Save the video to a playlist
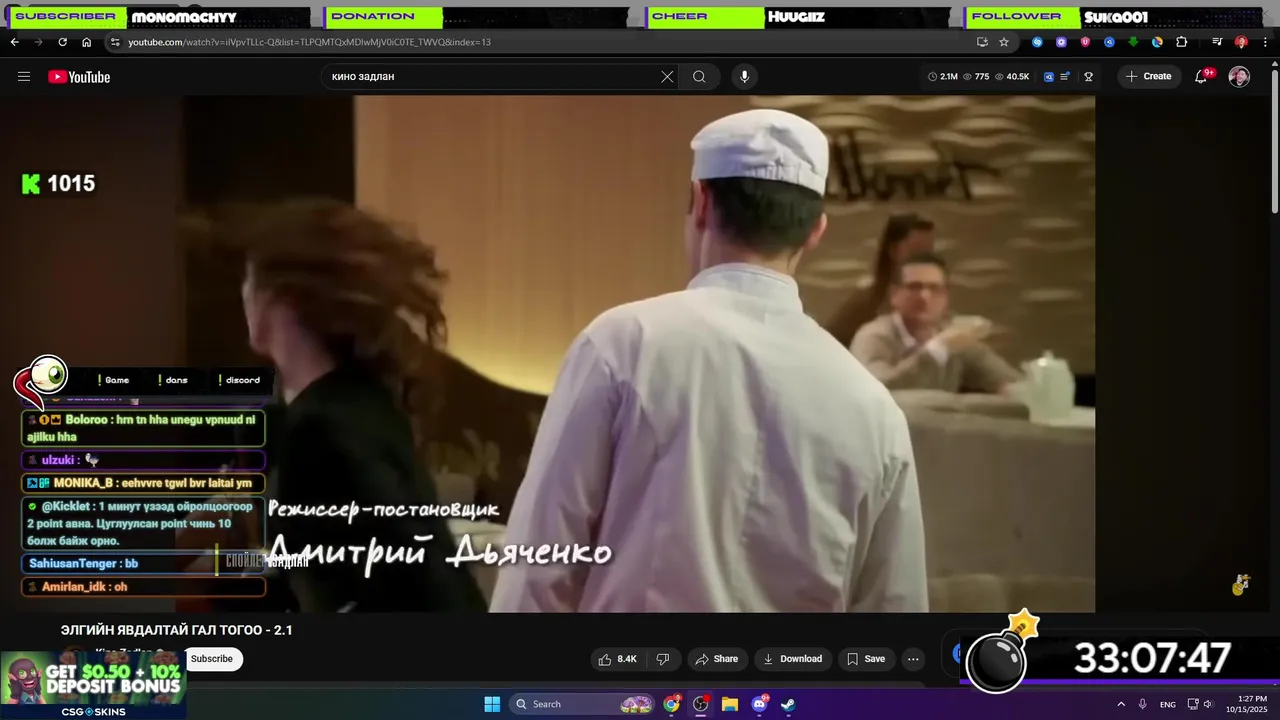 (866, 659)
